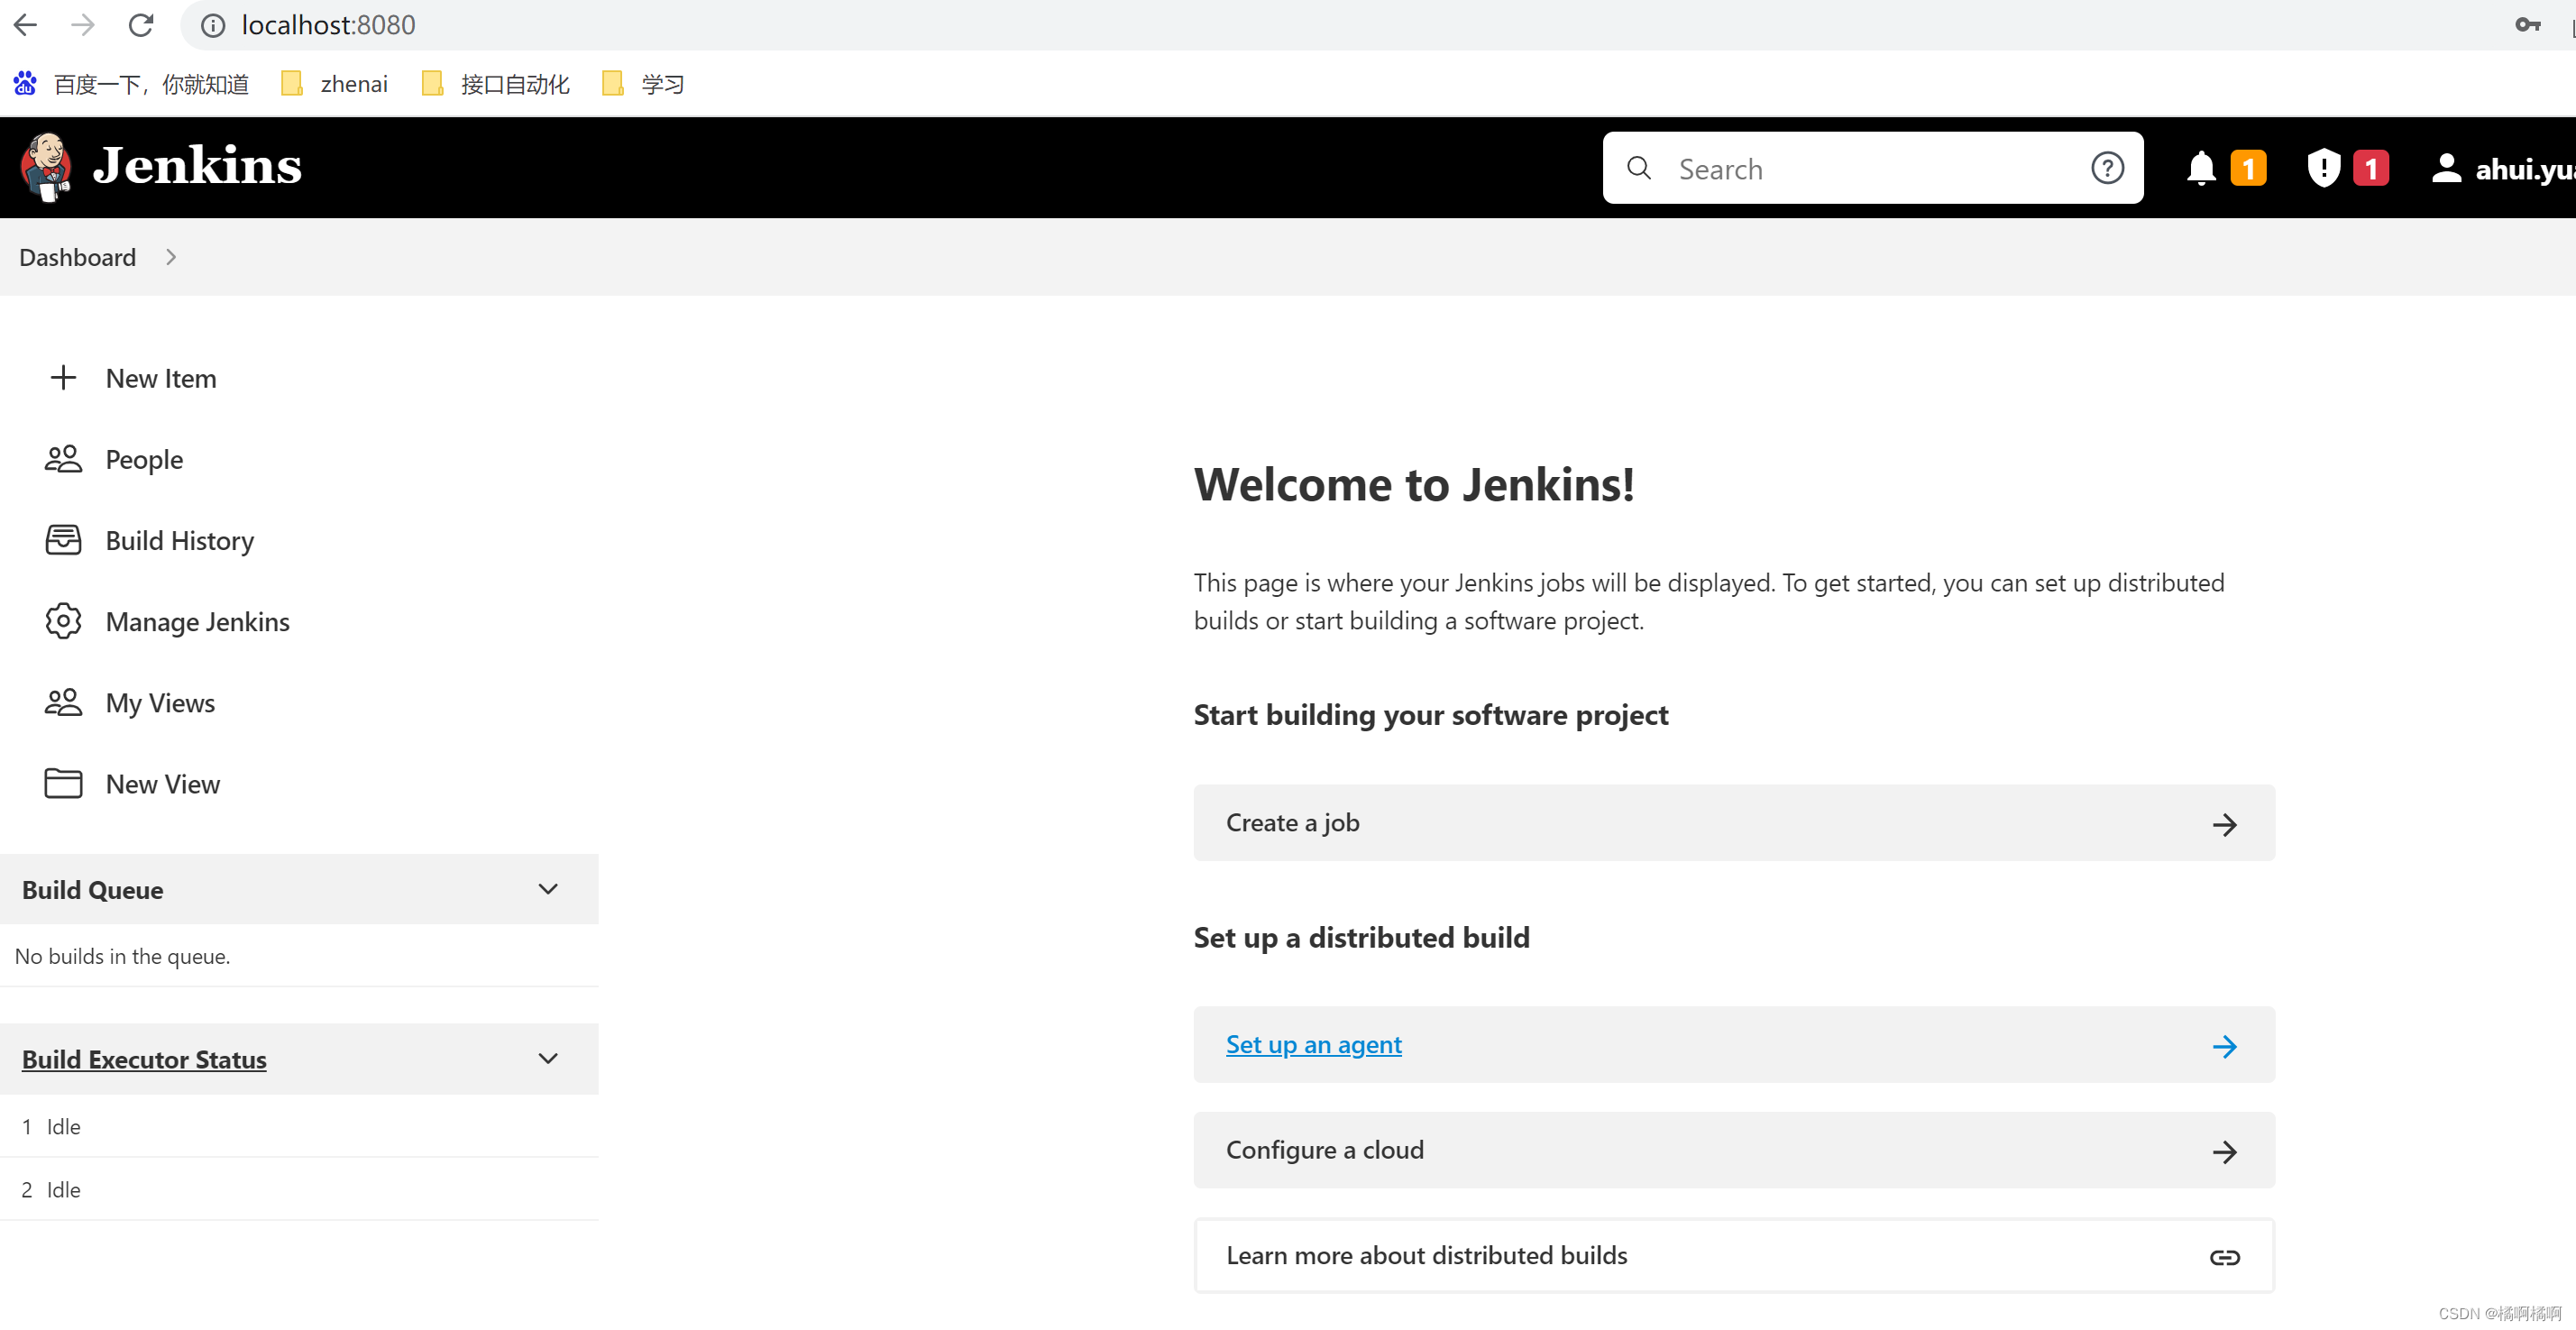Open Build Executor Status link
The image size is (2576, 1330).
(x=144, y=1059)
